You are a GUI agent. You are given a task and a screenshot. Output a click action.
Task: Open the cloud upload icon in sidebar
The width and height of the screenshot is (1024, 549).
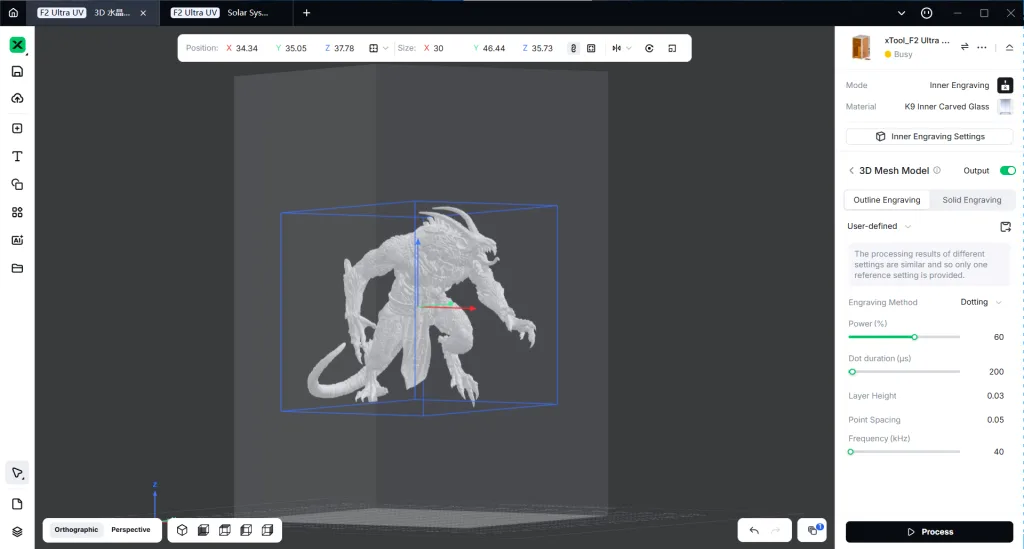tap(17, 98)
